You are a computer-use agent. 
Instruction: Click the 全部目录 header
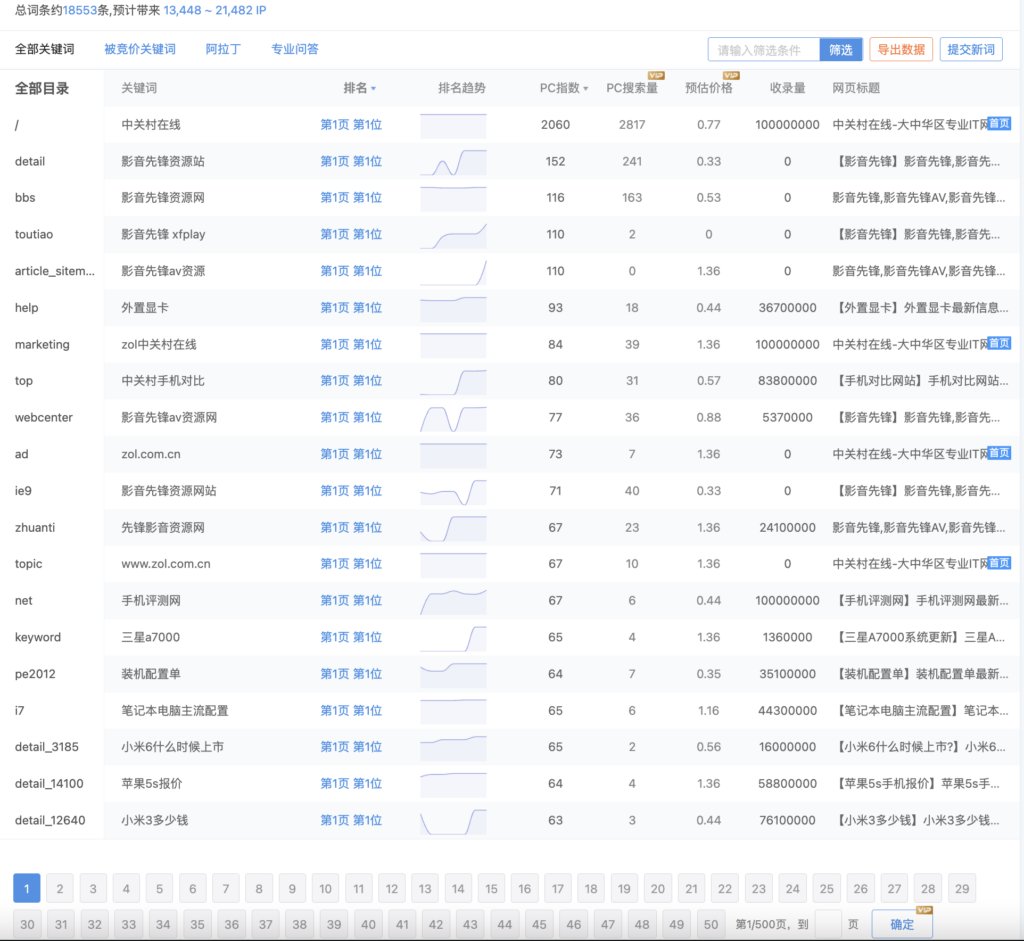click(42, 88)
